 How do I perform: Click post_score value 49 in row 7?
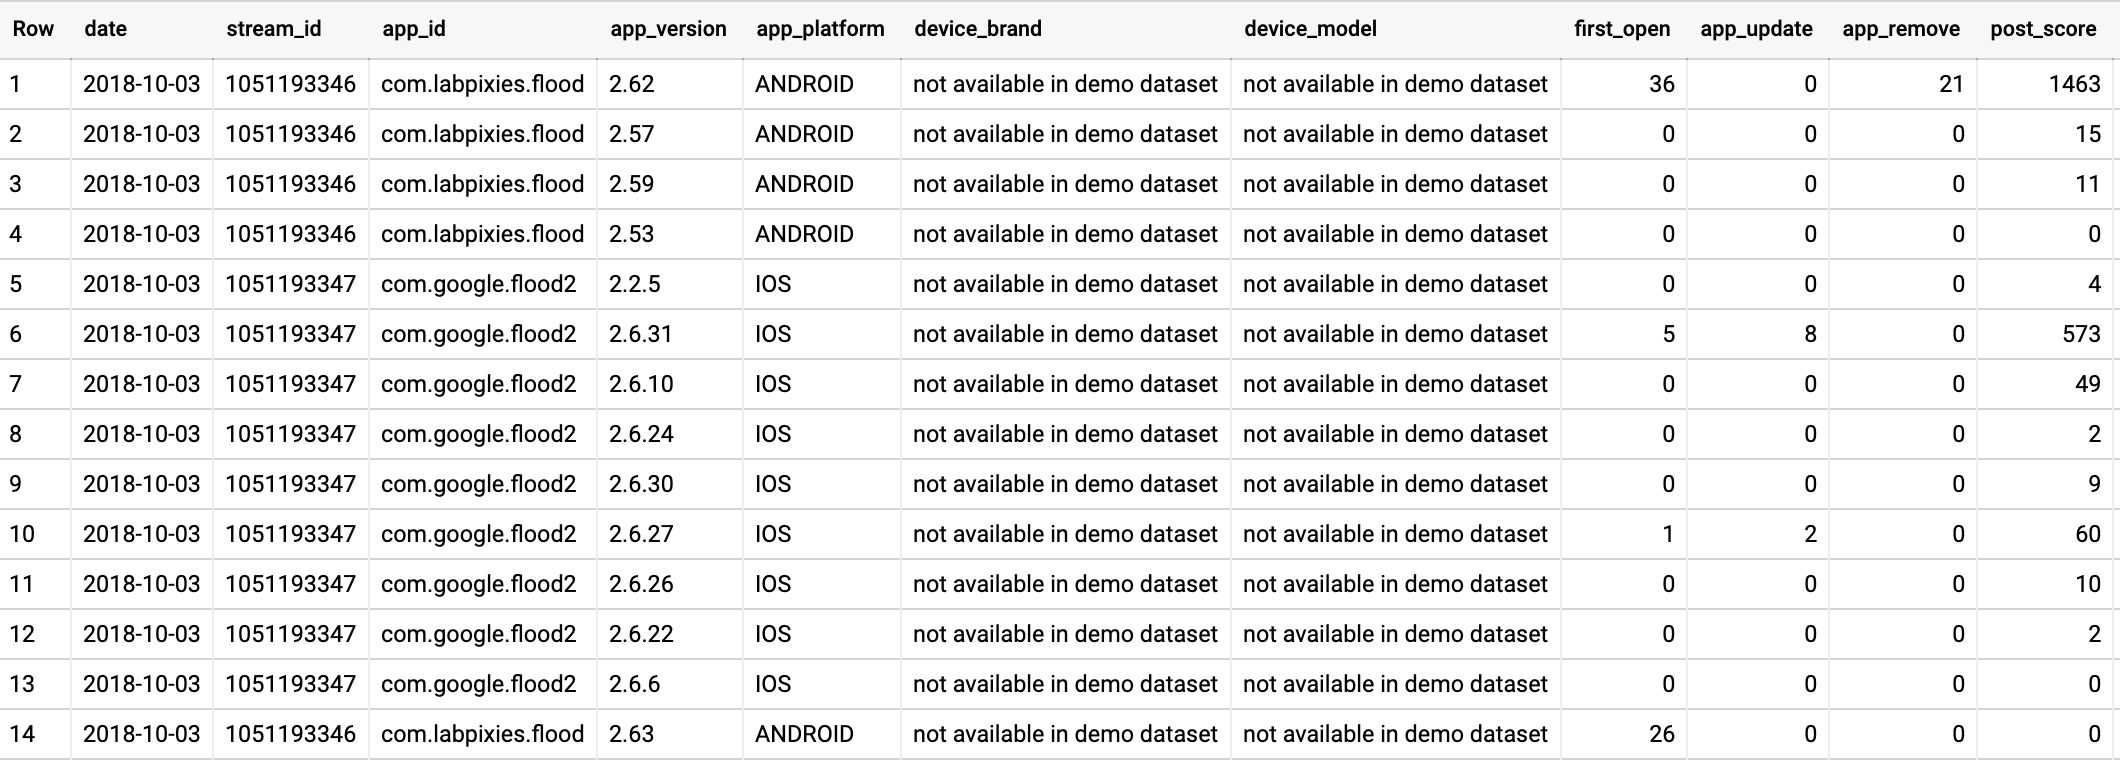point(2088,384)
